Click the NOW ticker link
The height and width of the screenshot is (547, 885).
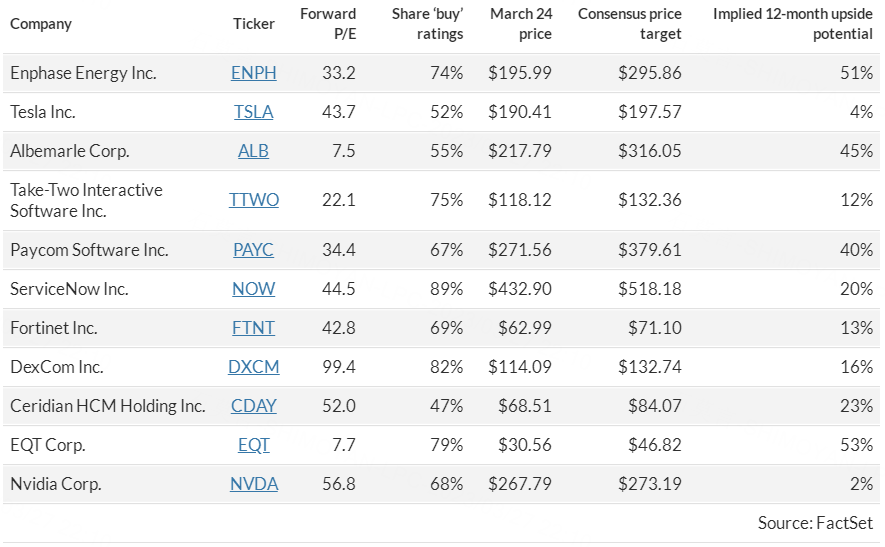click(253, 288)
